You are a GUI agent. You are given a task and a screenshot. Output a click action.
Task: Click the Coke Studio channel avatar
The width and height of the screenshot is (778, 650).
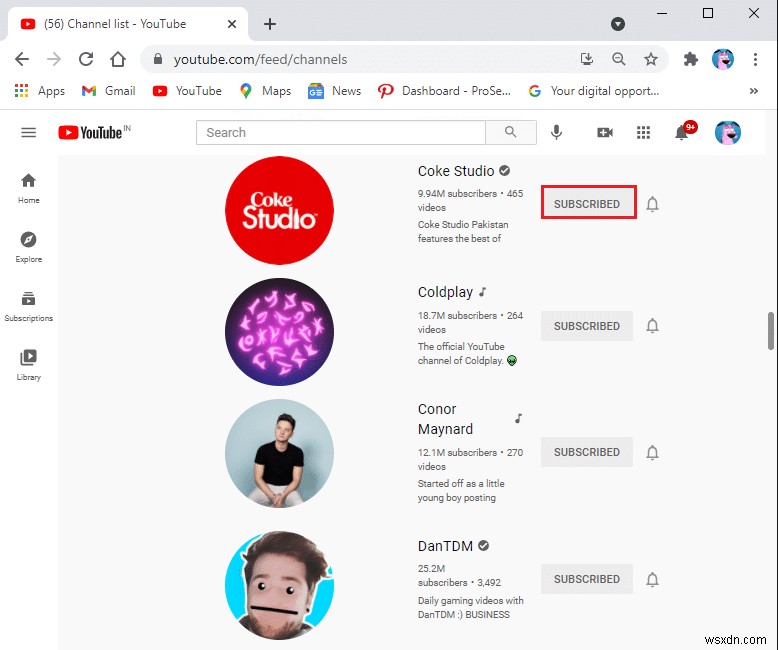click(x=279, y=210)
